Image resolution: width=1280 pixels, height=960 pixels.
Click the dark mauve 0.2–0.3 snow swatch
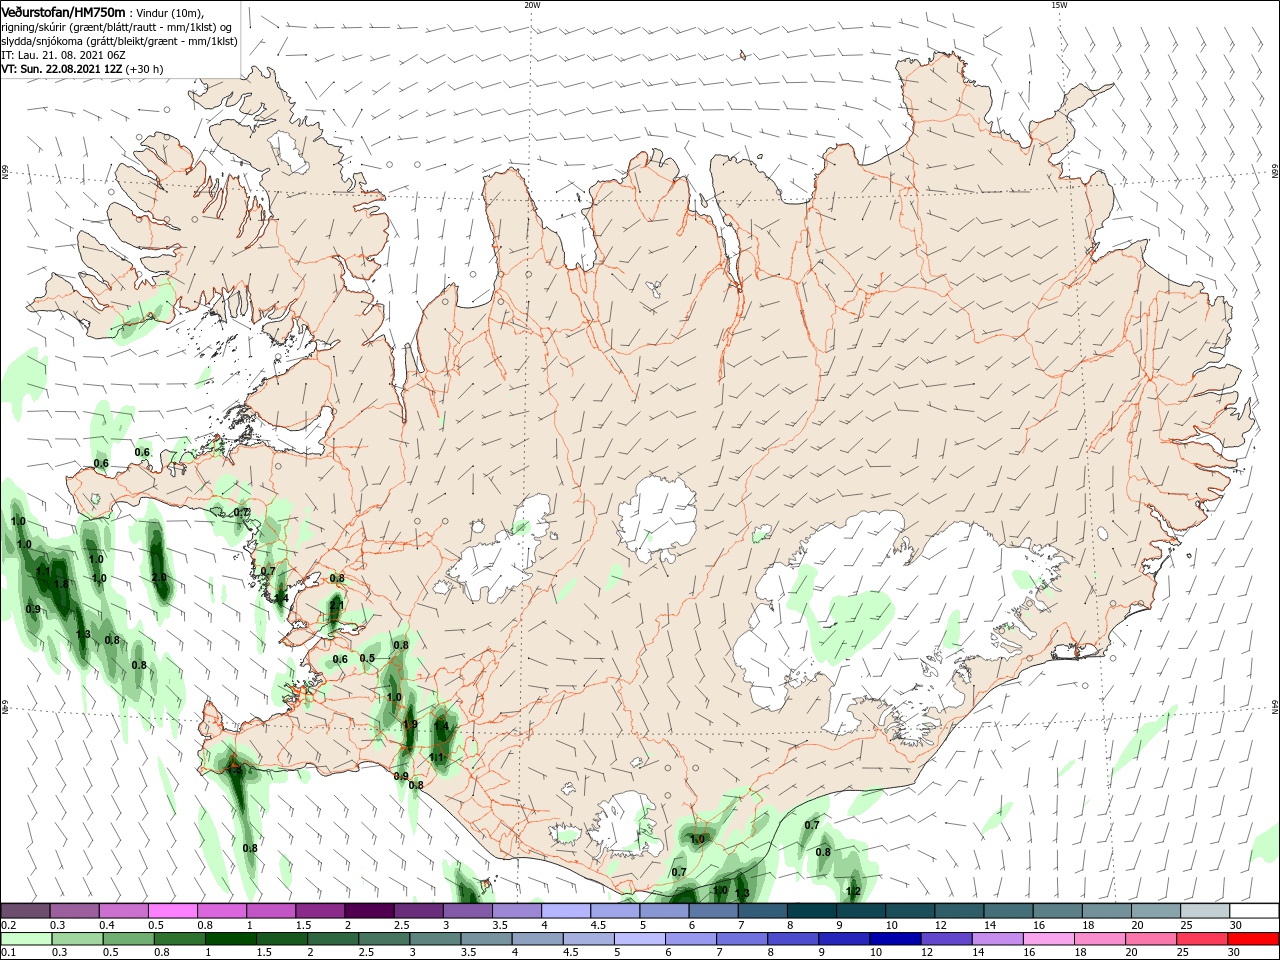click(x=25, y=911)
